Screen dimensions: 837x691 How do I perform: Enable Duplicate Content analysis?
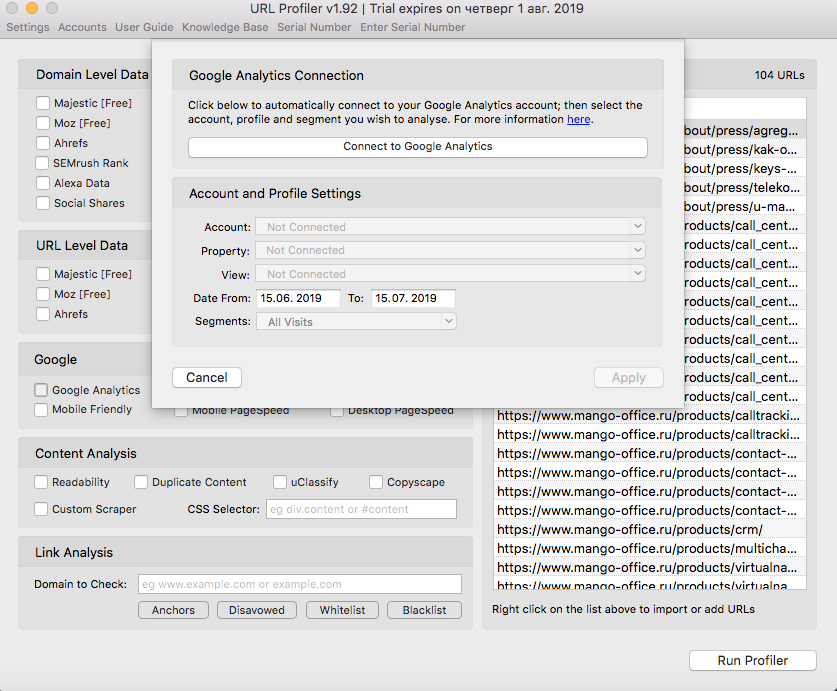(141, 482)
